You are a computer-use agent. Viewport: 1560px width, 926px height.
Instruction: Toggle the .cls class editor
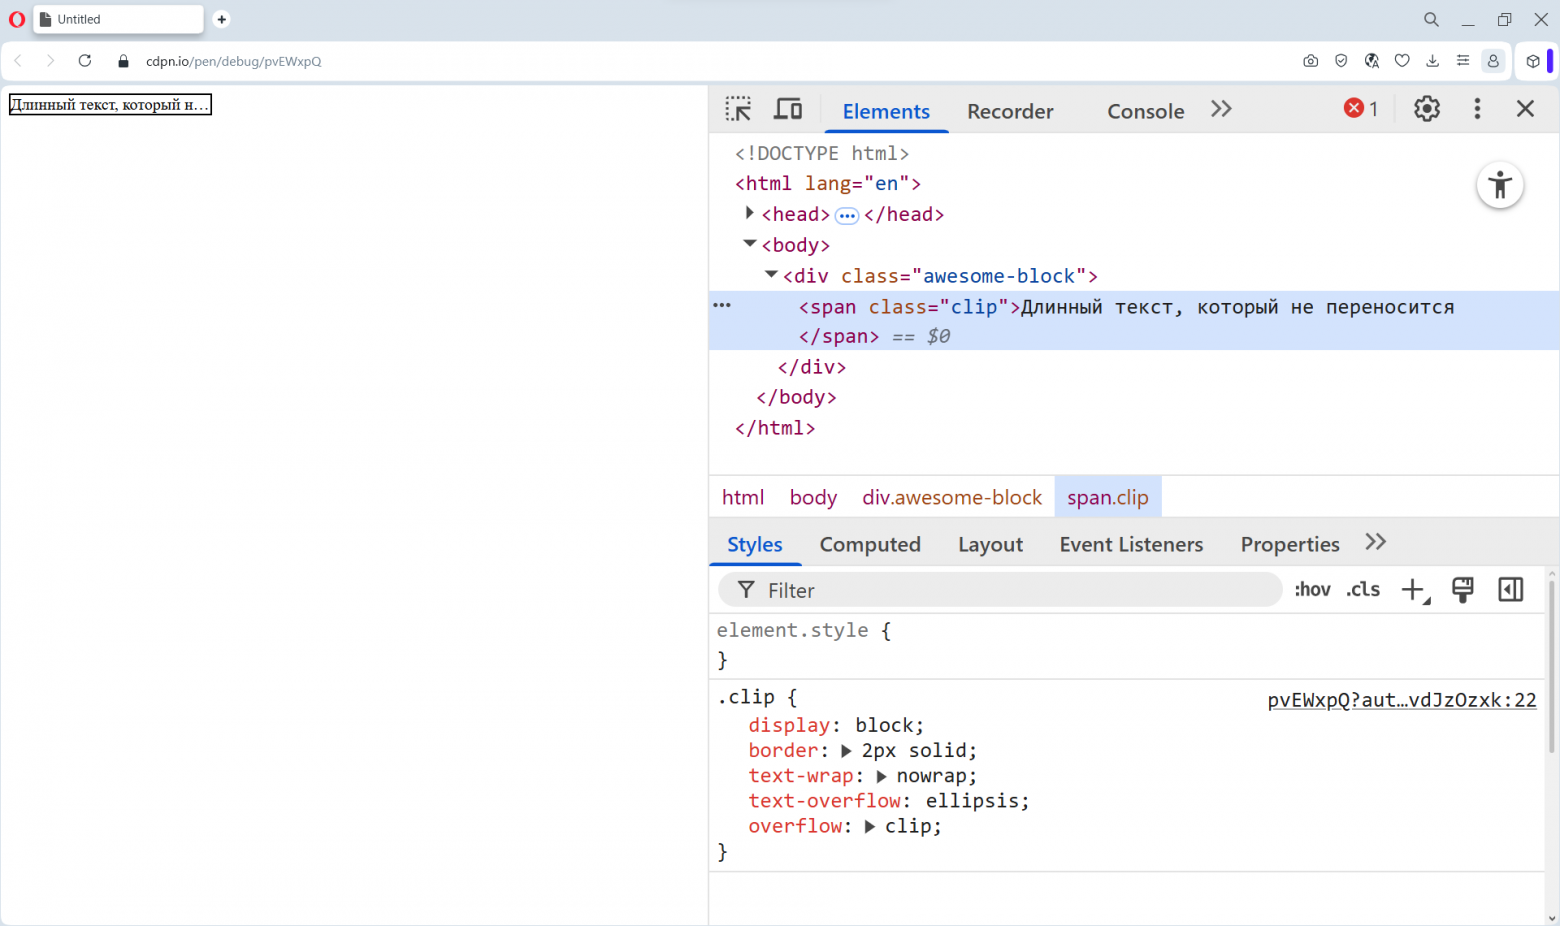tap(1362, 589)
